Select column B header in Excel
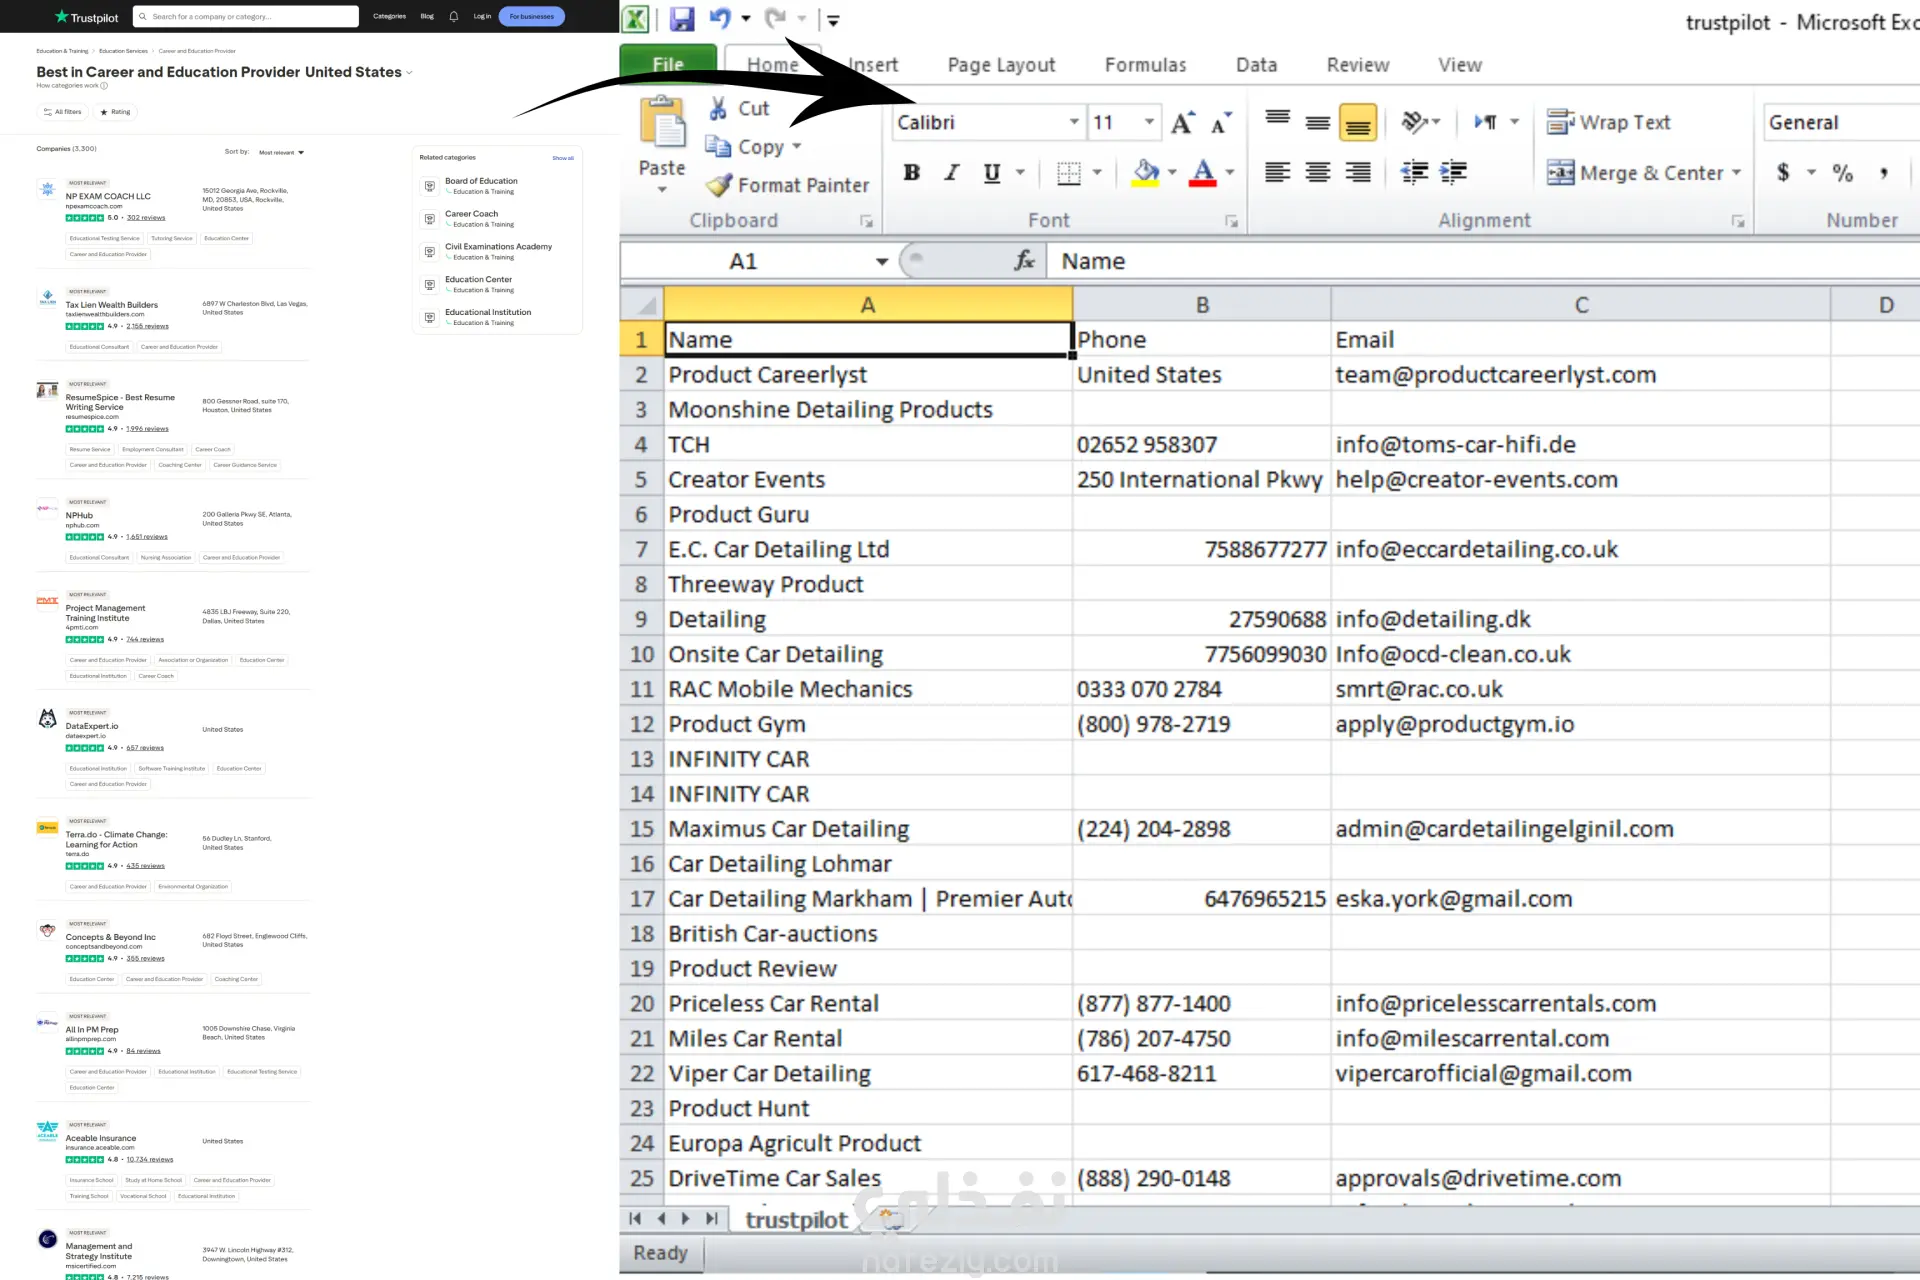 pyautogui.click(x=1202, y=304)
